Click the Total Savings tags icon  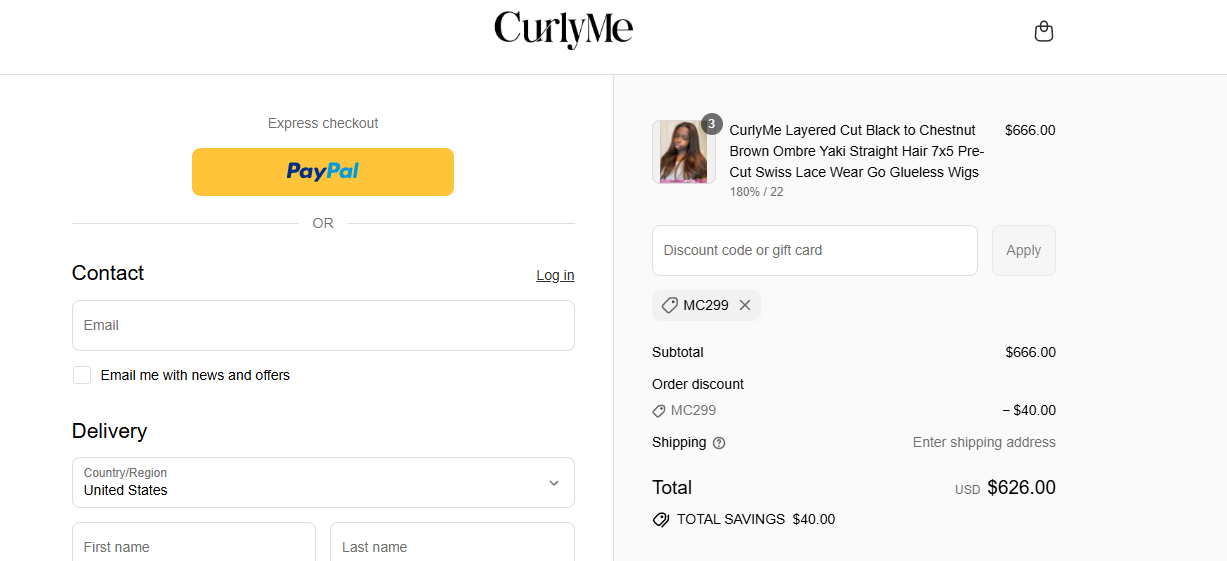(660, 519)
